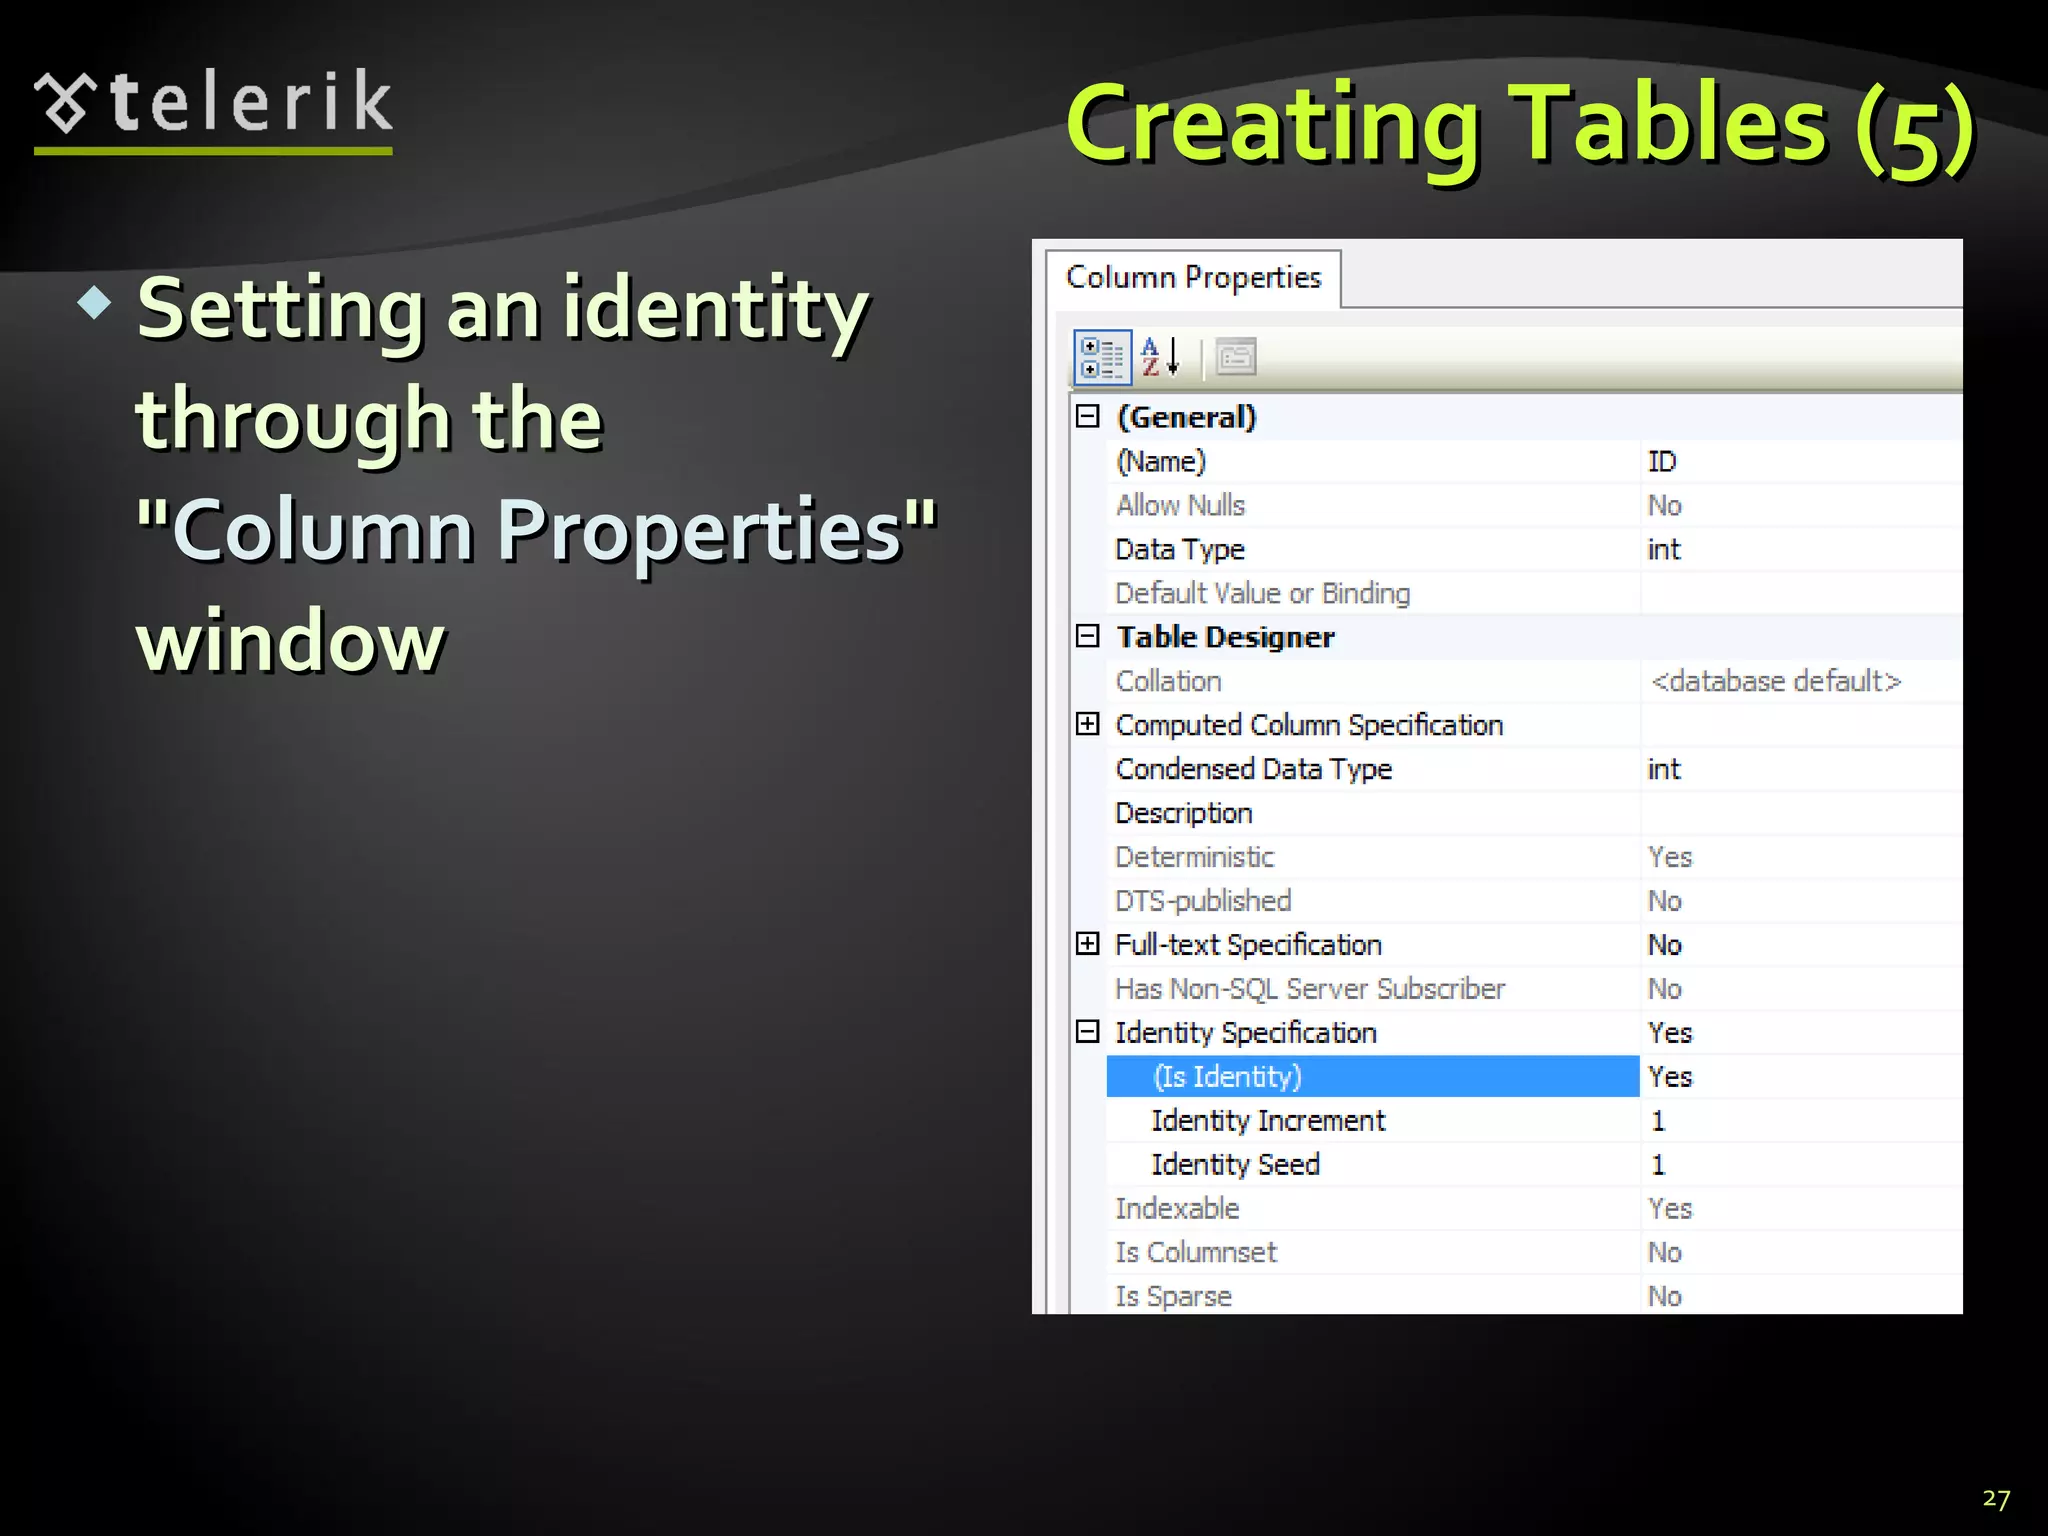Click the slide number 27
2048x1536 pixels.
pos(1996,1499)
